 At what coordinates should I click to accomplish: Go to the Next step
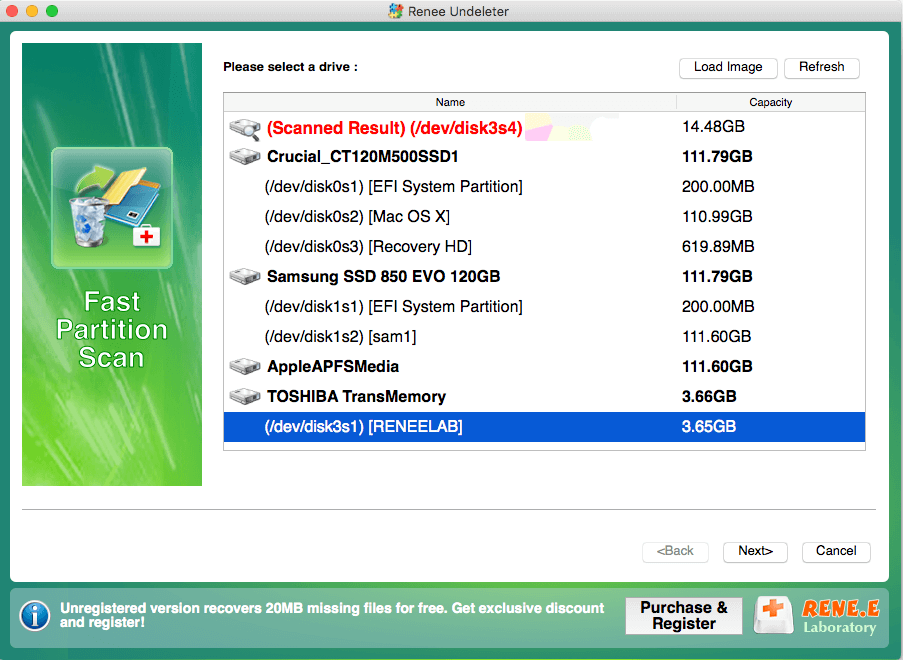point(755,551)
